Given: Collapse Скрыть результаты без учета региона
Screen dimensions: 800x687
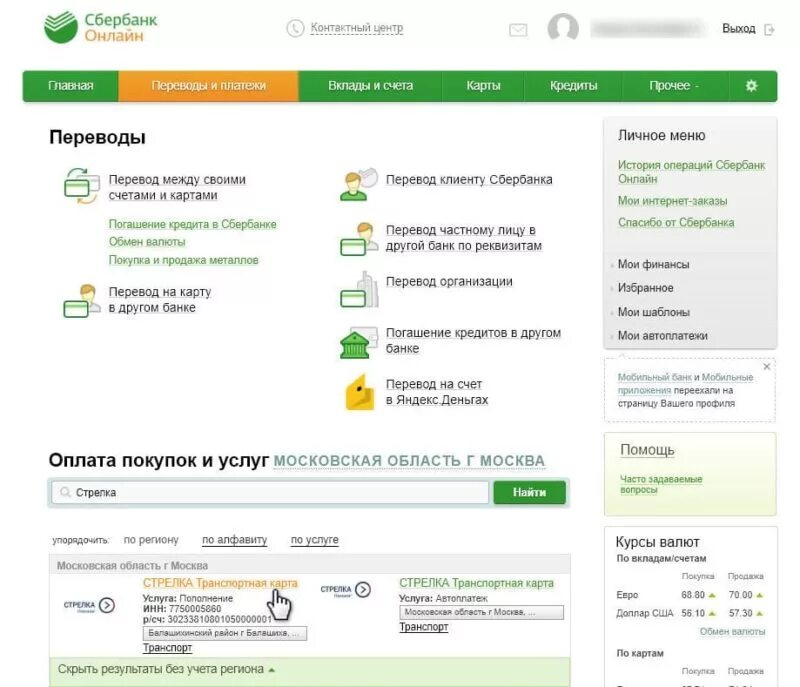Looking at the screenshot, I should pyautogui.click(x=166, y=669).
